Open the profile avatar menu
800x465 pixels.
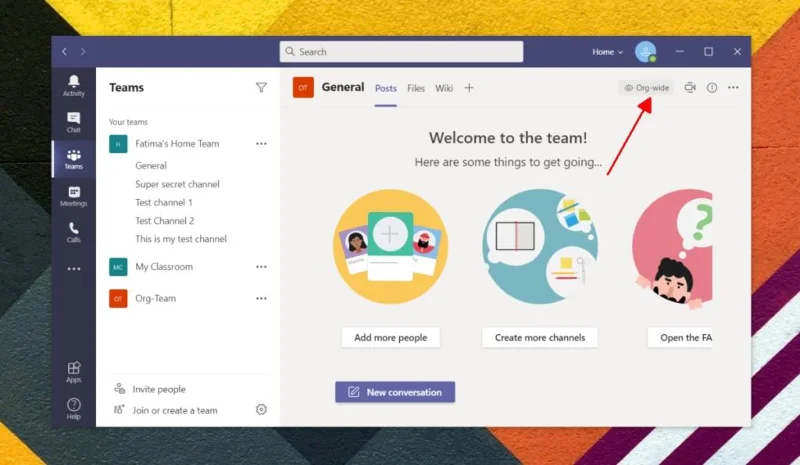(x=645, y=52)
